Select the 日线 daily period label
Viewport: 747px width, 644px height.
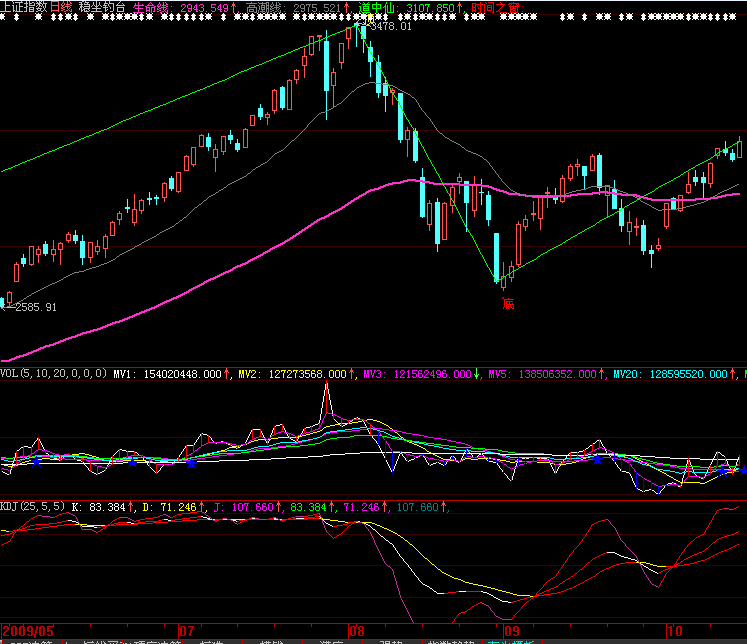coord(61,7)
